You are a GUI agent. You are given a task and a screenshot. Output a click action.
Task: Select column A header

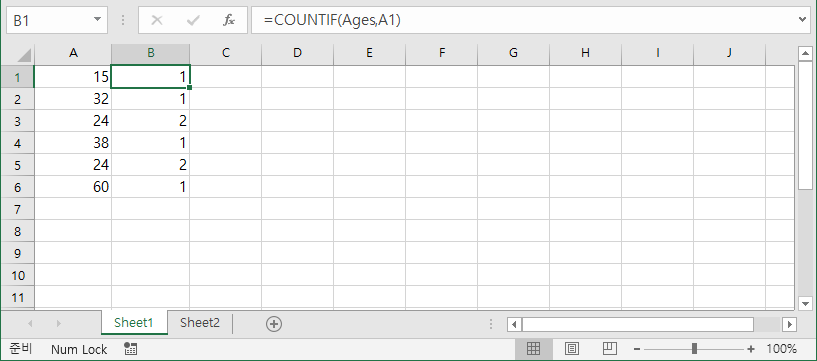[73, 53]
